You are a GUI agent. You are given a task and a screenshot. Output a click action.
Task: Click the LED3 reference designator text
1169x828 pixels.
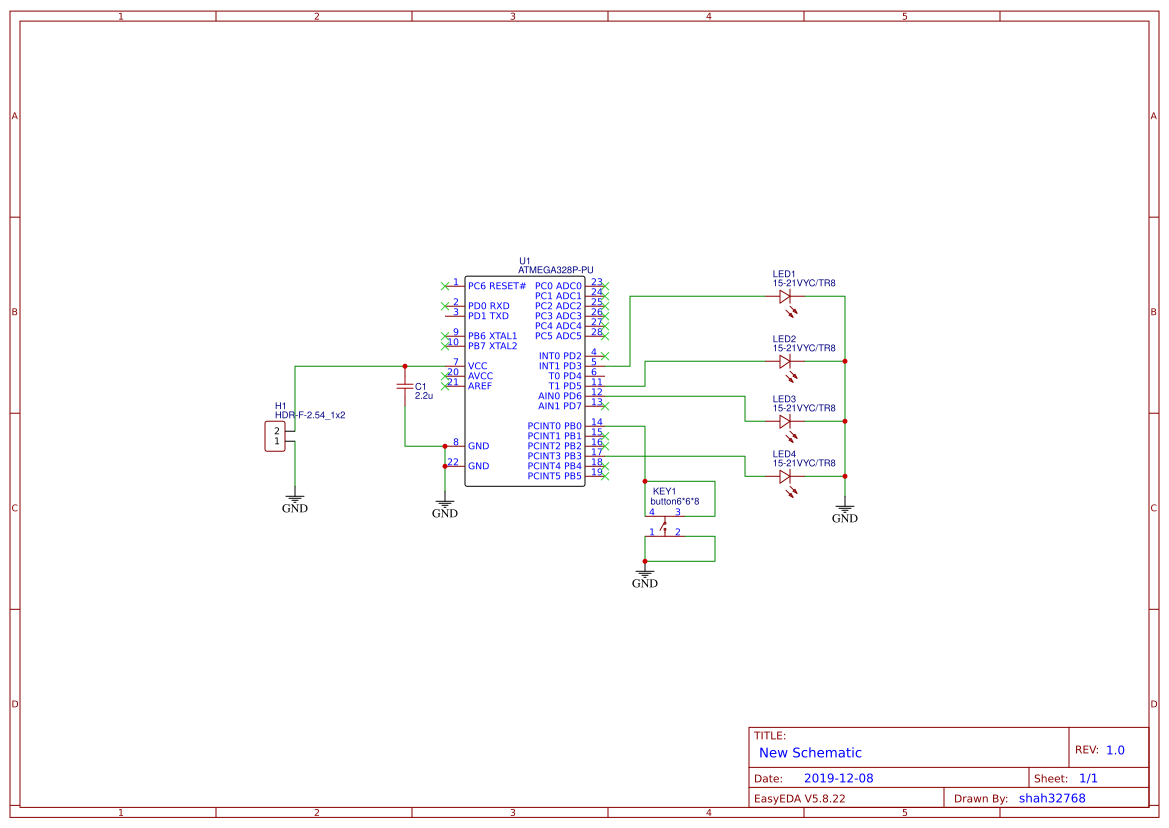tap(785, 397)
